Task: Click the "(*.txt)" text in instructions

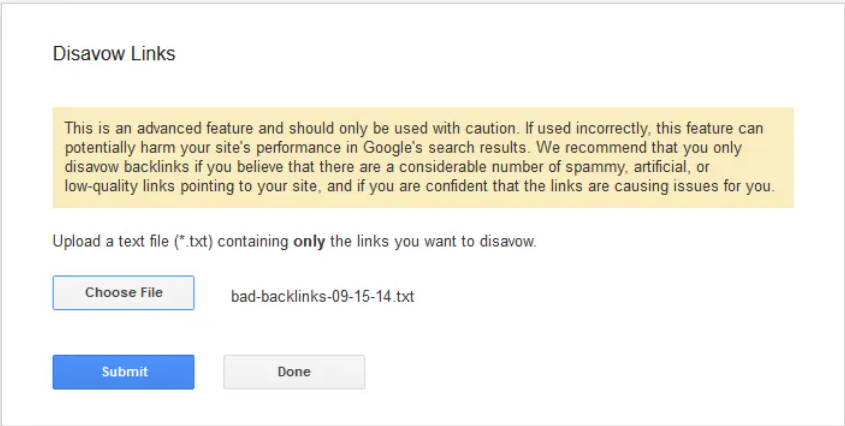Action: tap(193, 241)
